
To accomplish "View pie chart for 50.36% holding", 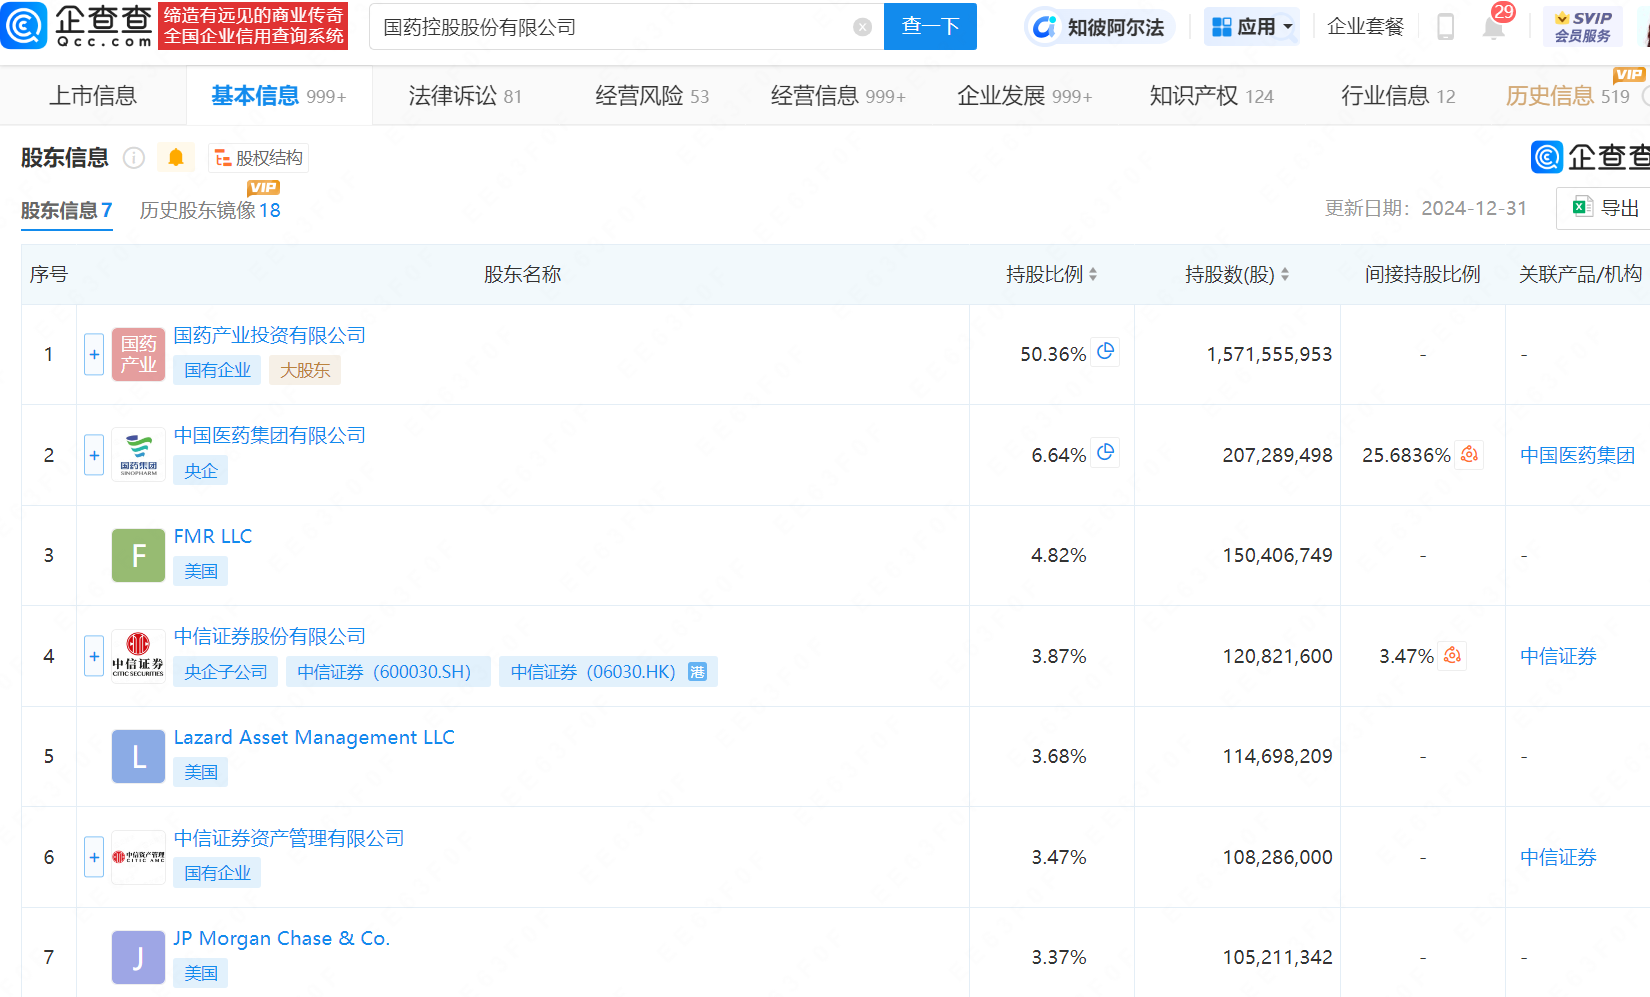I will (1105, 352).
